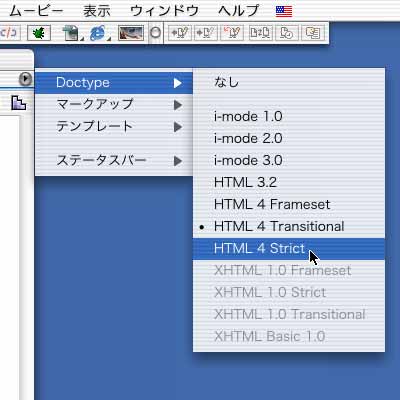Open the ウィンドウ menu

click(164, 11)
